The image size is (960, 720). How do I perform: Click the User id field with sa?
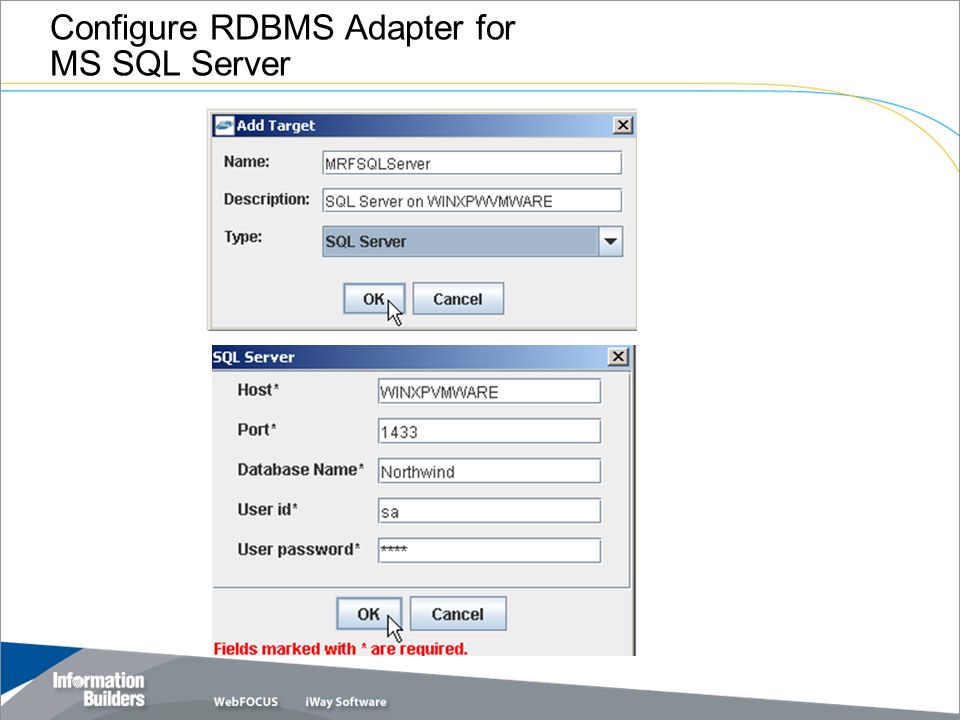click(x=489, y=511)
